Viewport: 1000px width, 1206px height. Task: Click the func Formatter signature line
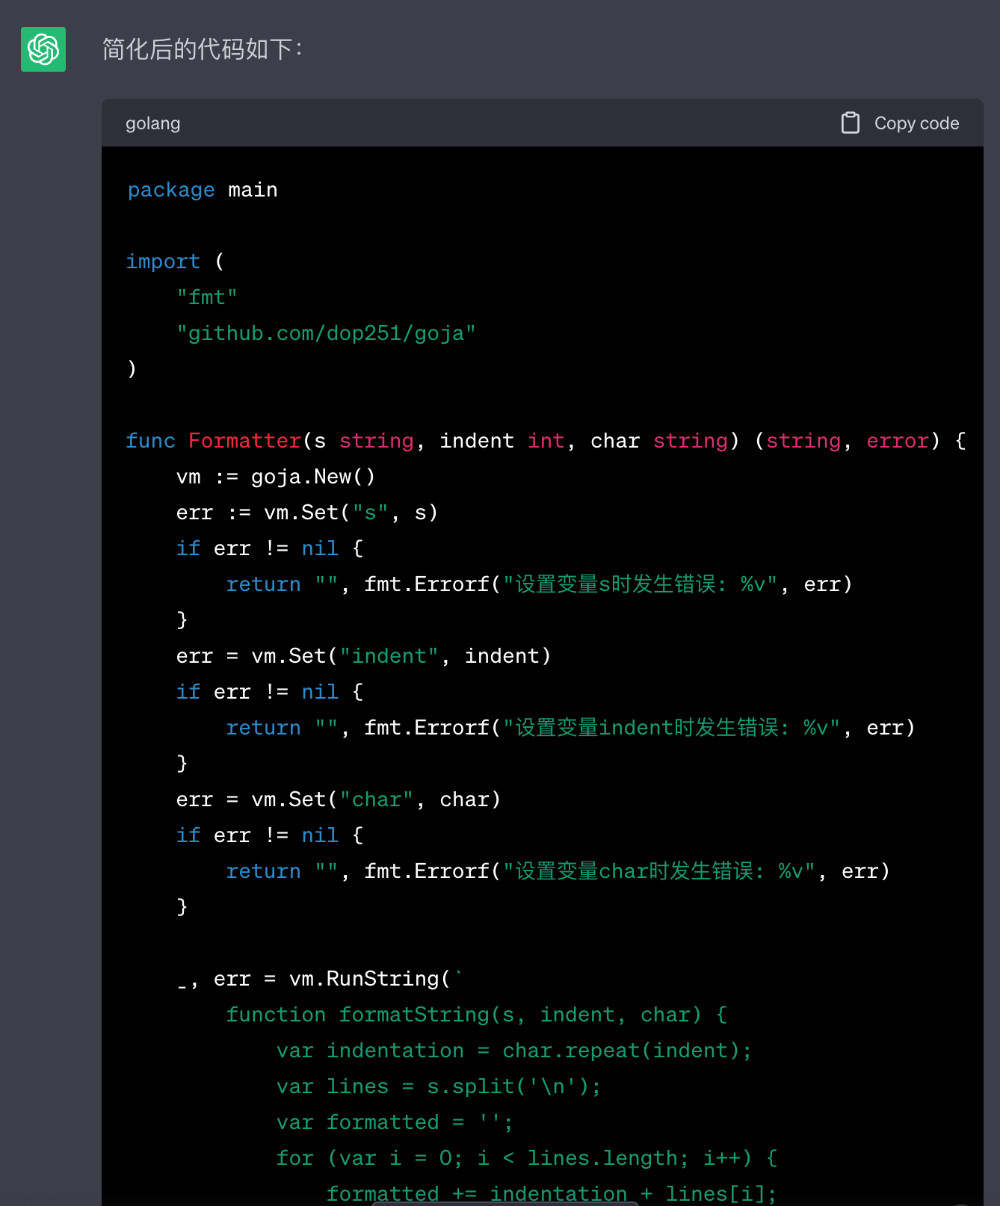pos(546,441)
